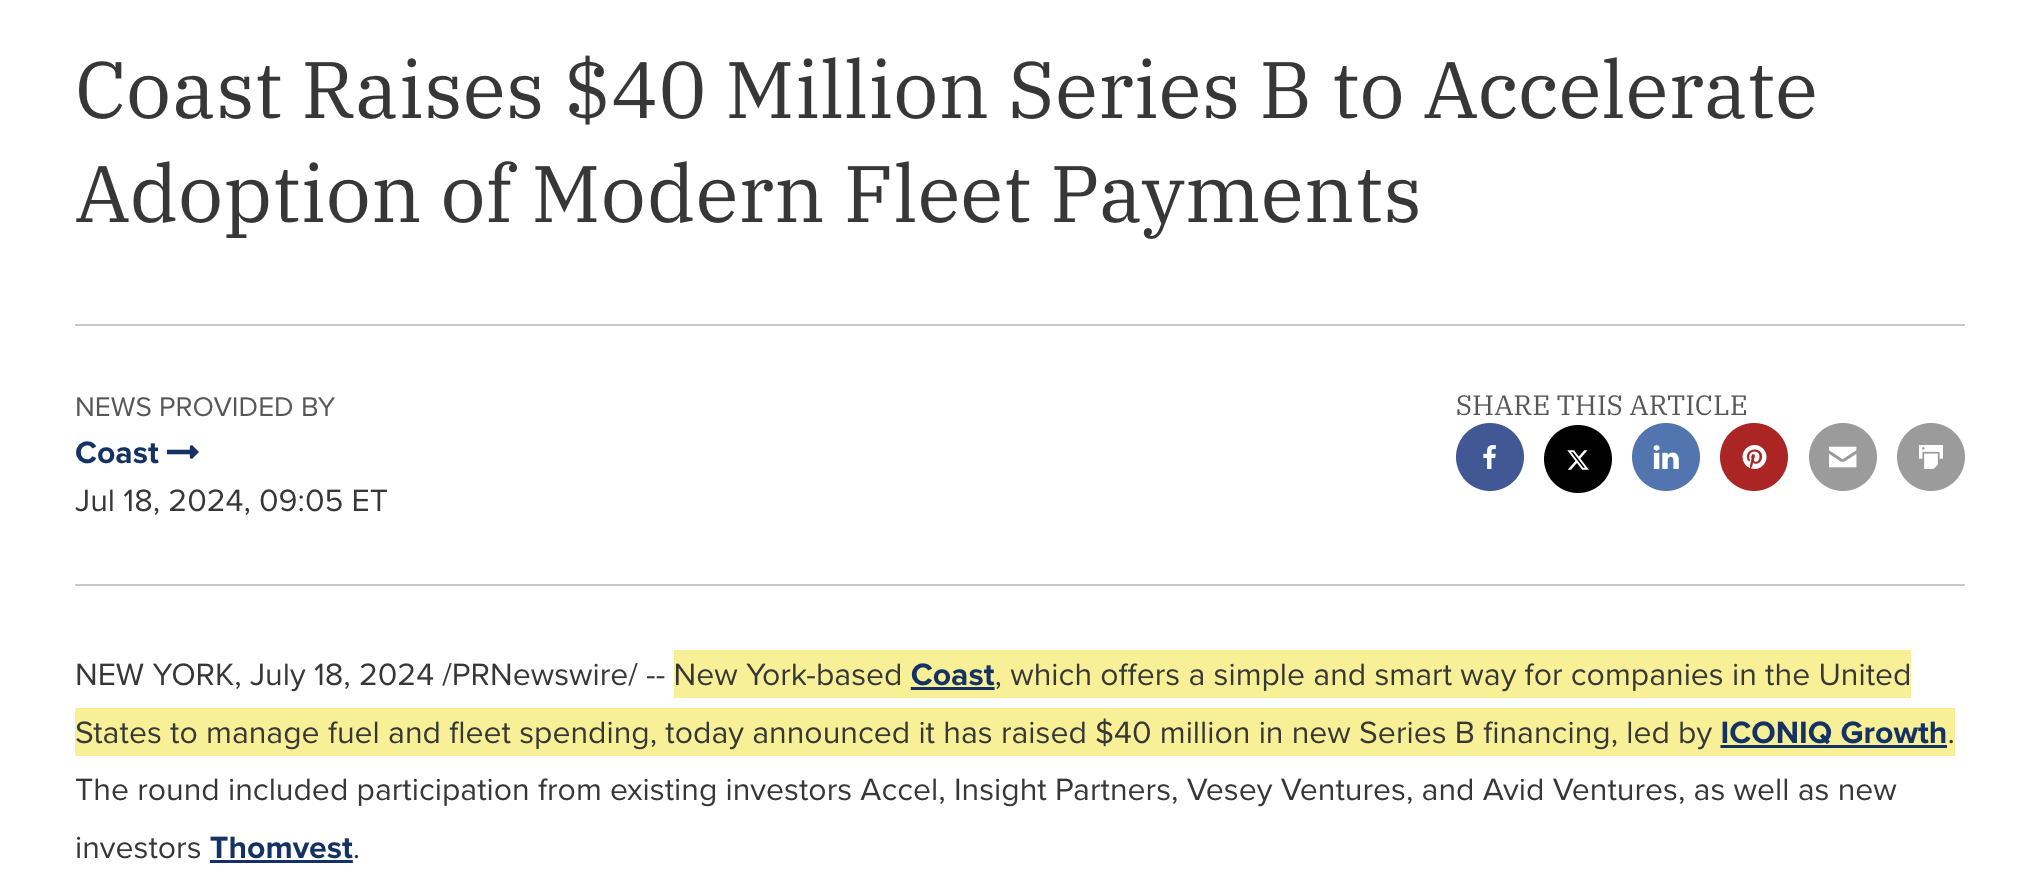Screen dimensions: 2044x894
Task: Open the Coast link under News Provided By
Action: (117, 453)
